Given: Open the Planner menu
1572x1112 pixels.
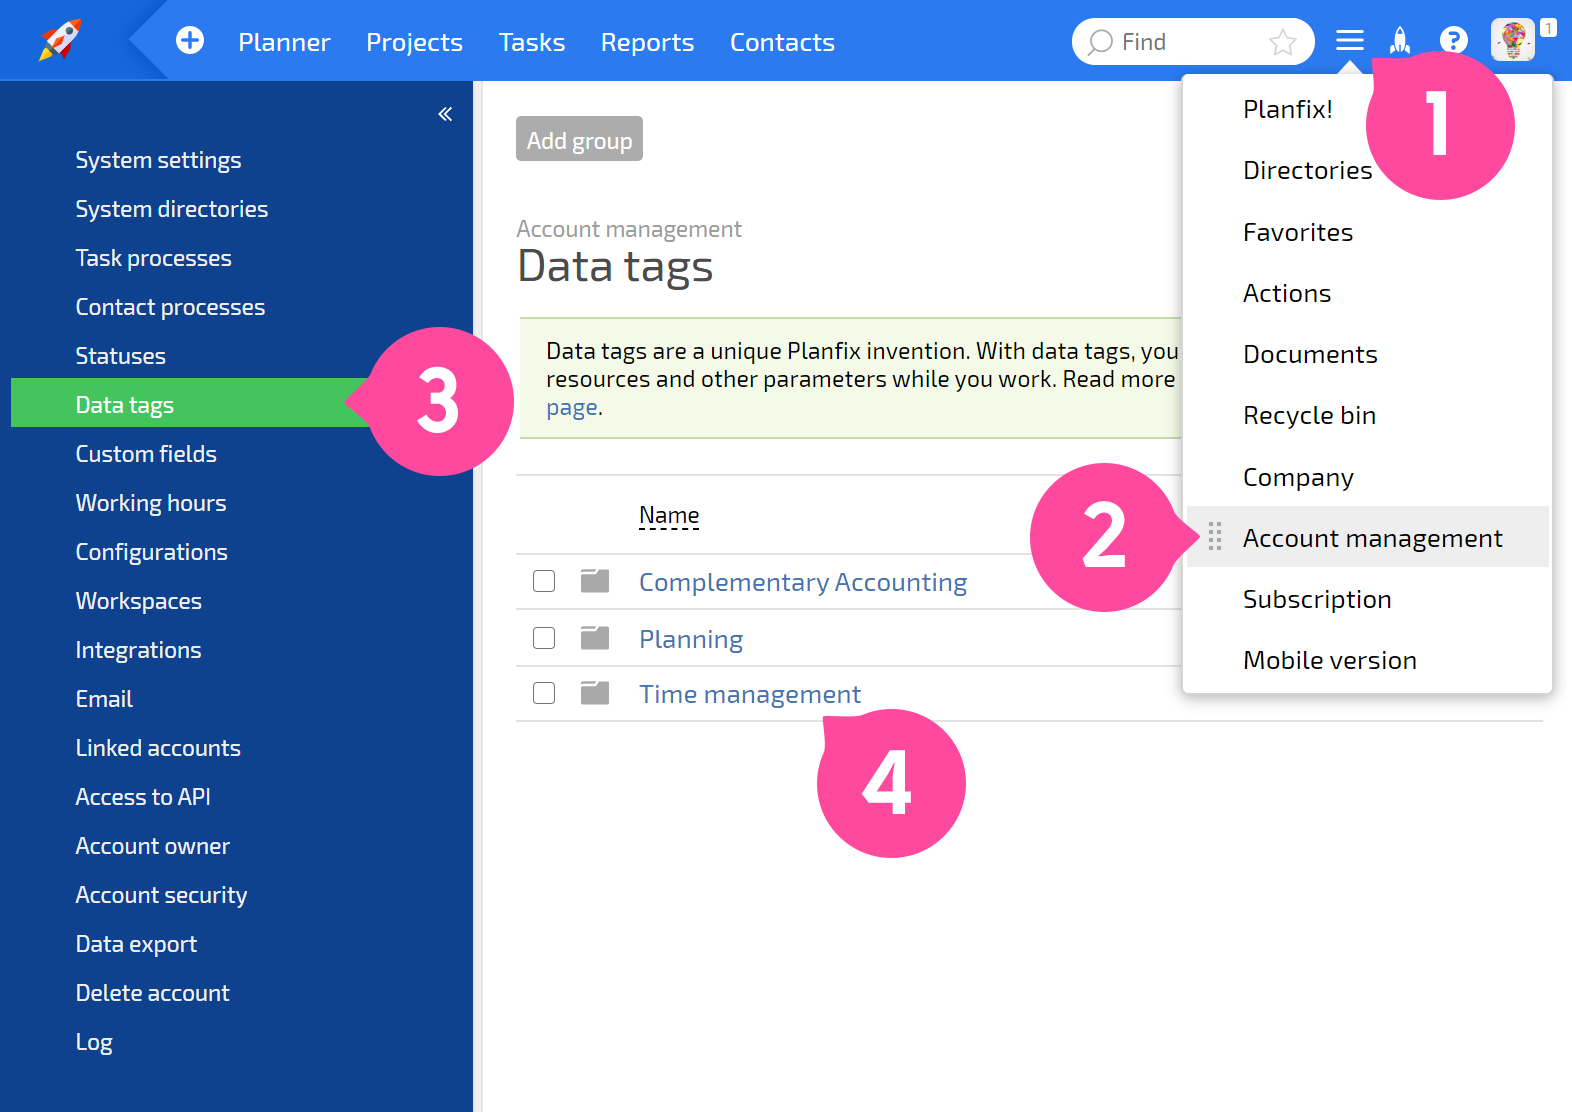Looking at the screenshot, I should coord(284,42).
